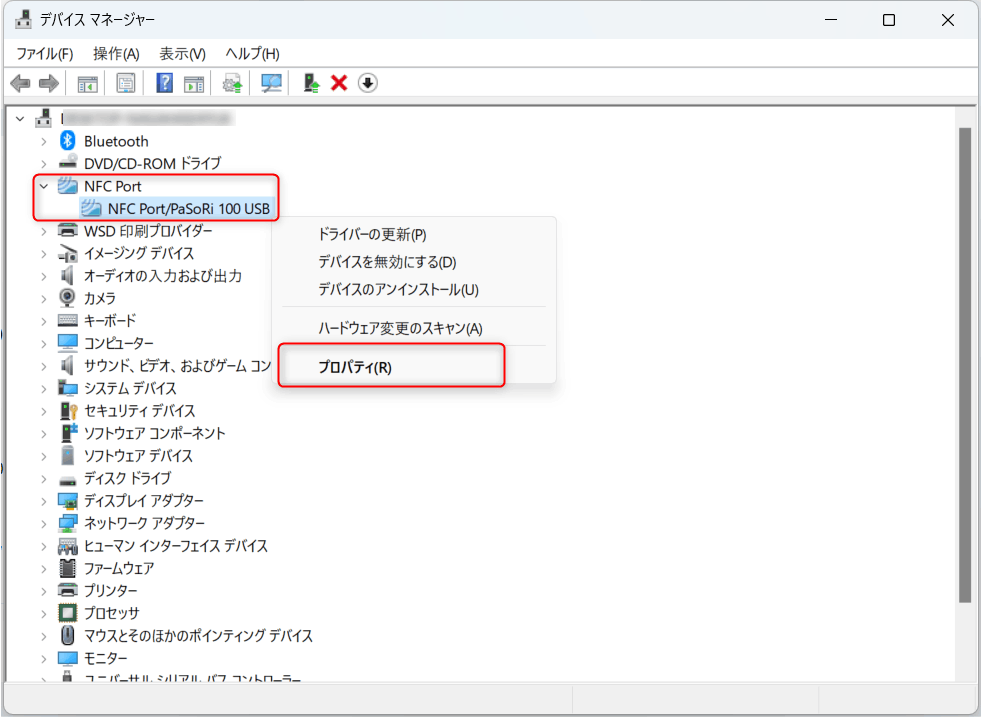Select ソフトウェア デバイス tree item
The image size is (983, 718).
click(138, 456)
